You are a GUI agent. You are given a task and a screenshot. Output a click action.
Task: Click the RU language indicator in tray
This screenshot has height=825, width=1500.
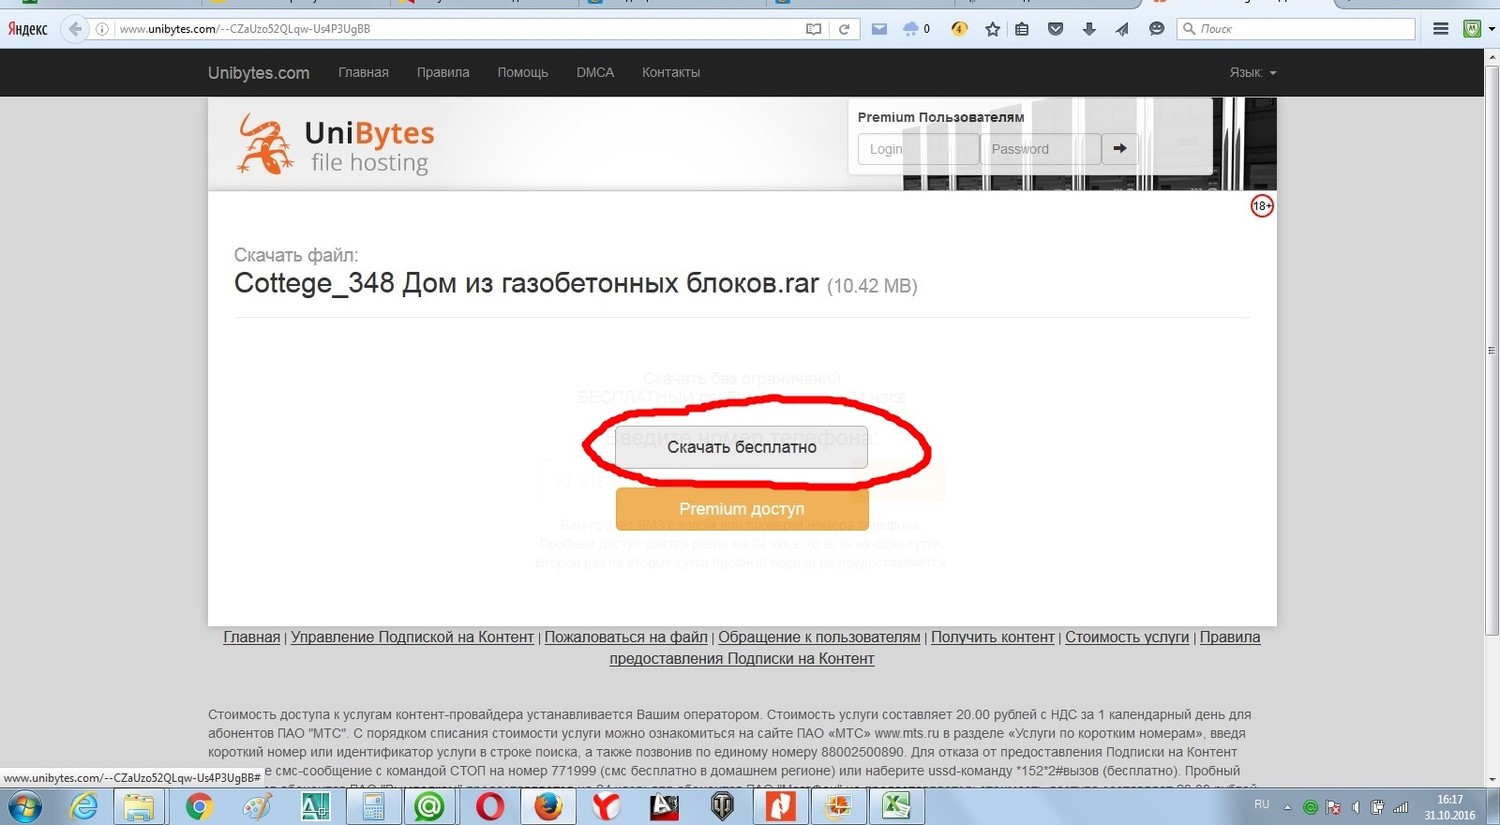1262,804
